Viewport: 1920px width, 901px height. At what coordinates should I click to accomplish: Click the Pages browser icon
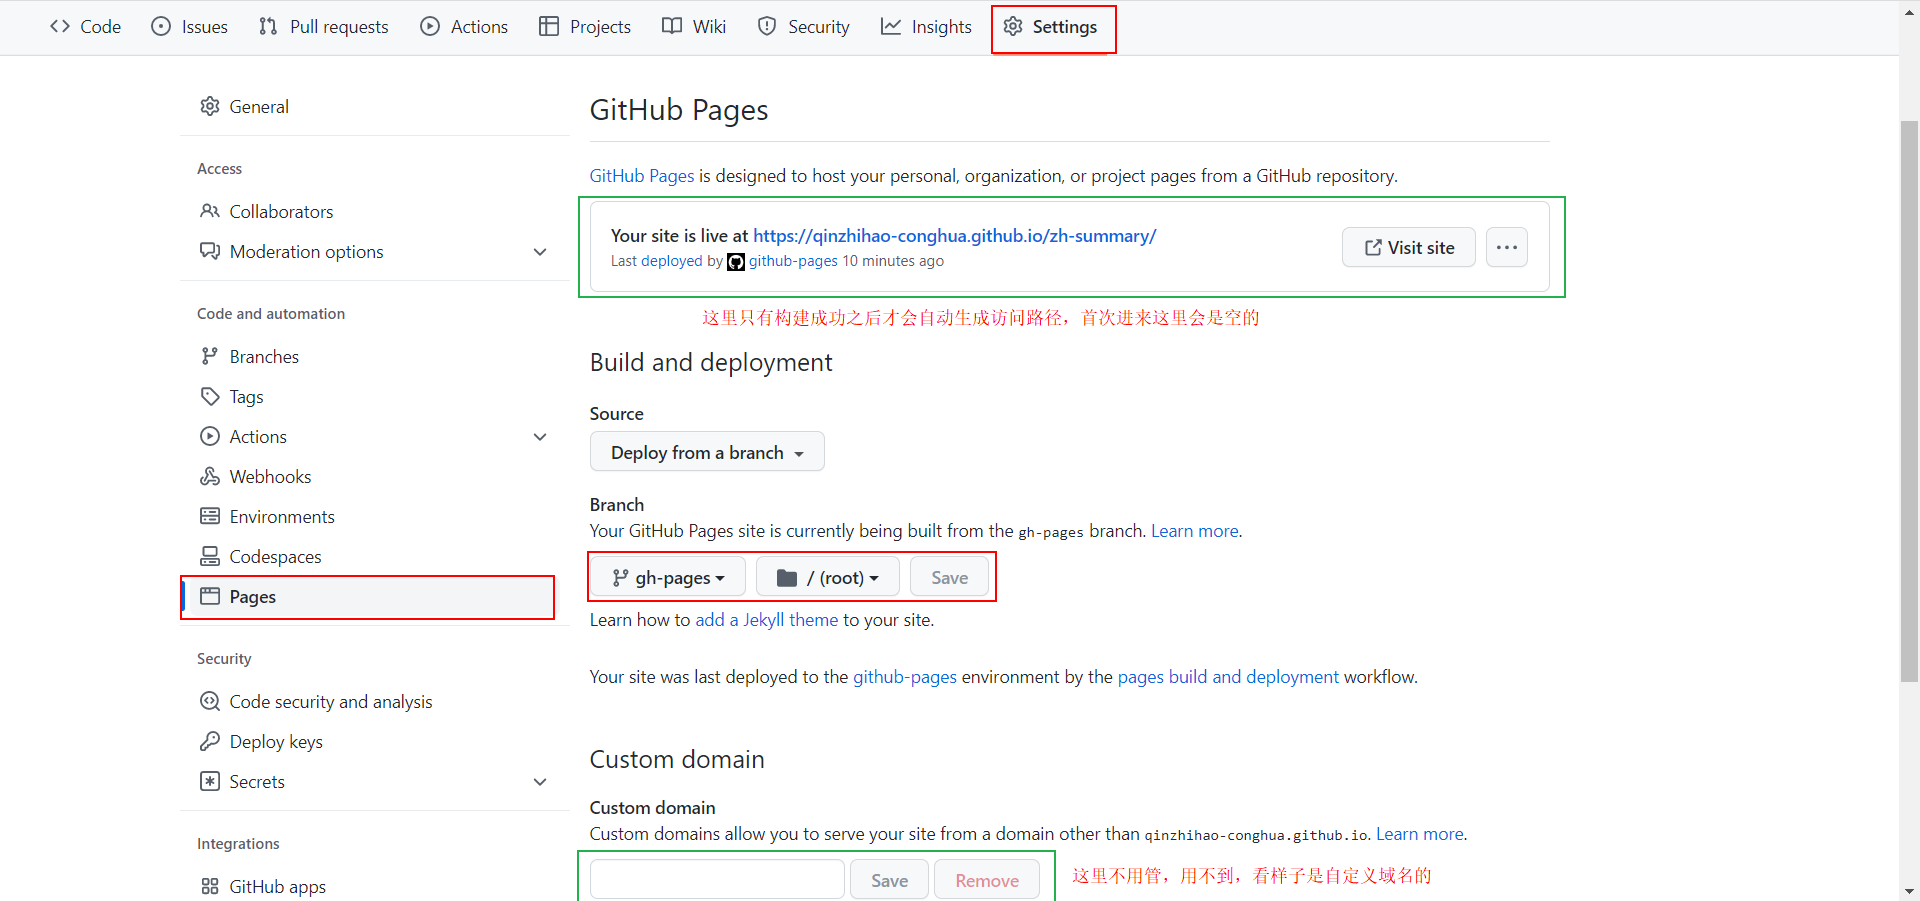click(210, 596)
